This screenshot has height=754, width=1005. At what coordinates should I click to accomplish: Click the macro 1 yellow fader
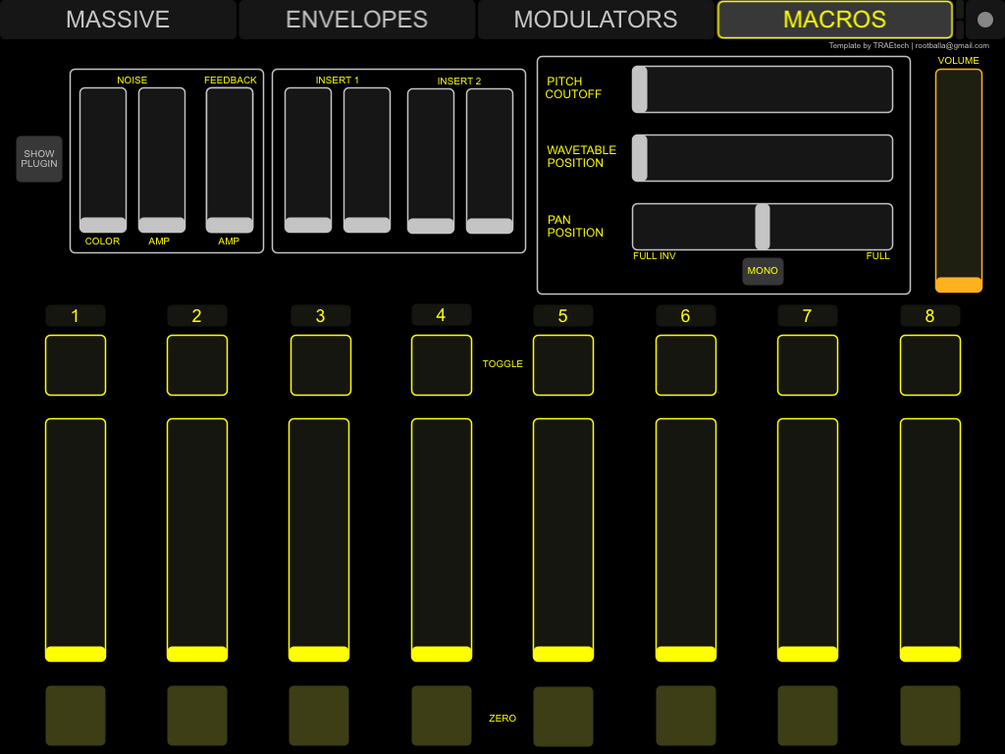(76, 540)
